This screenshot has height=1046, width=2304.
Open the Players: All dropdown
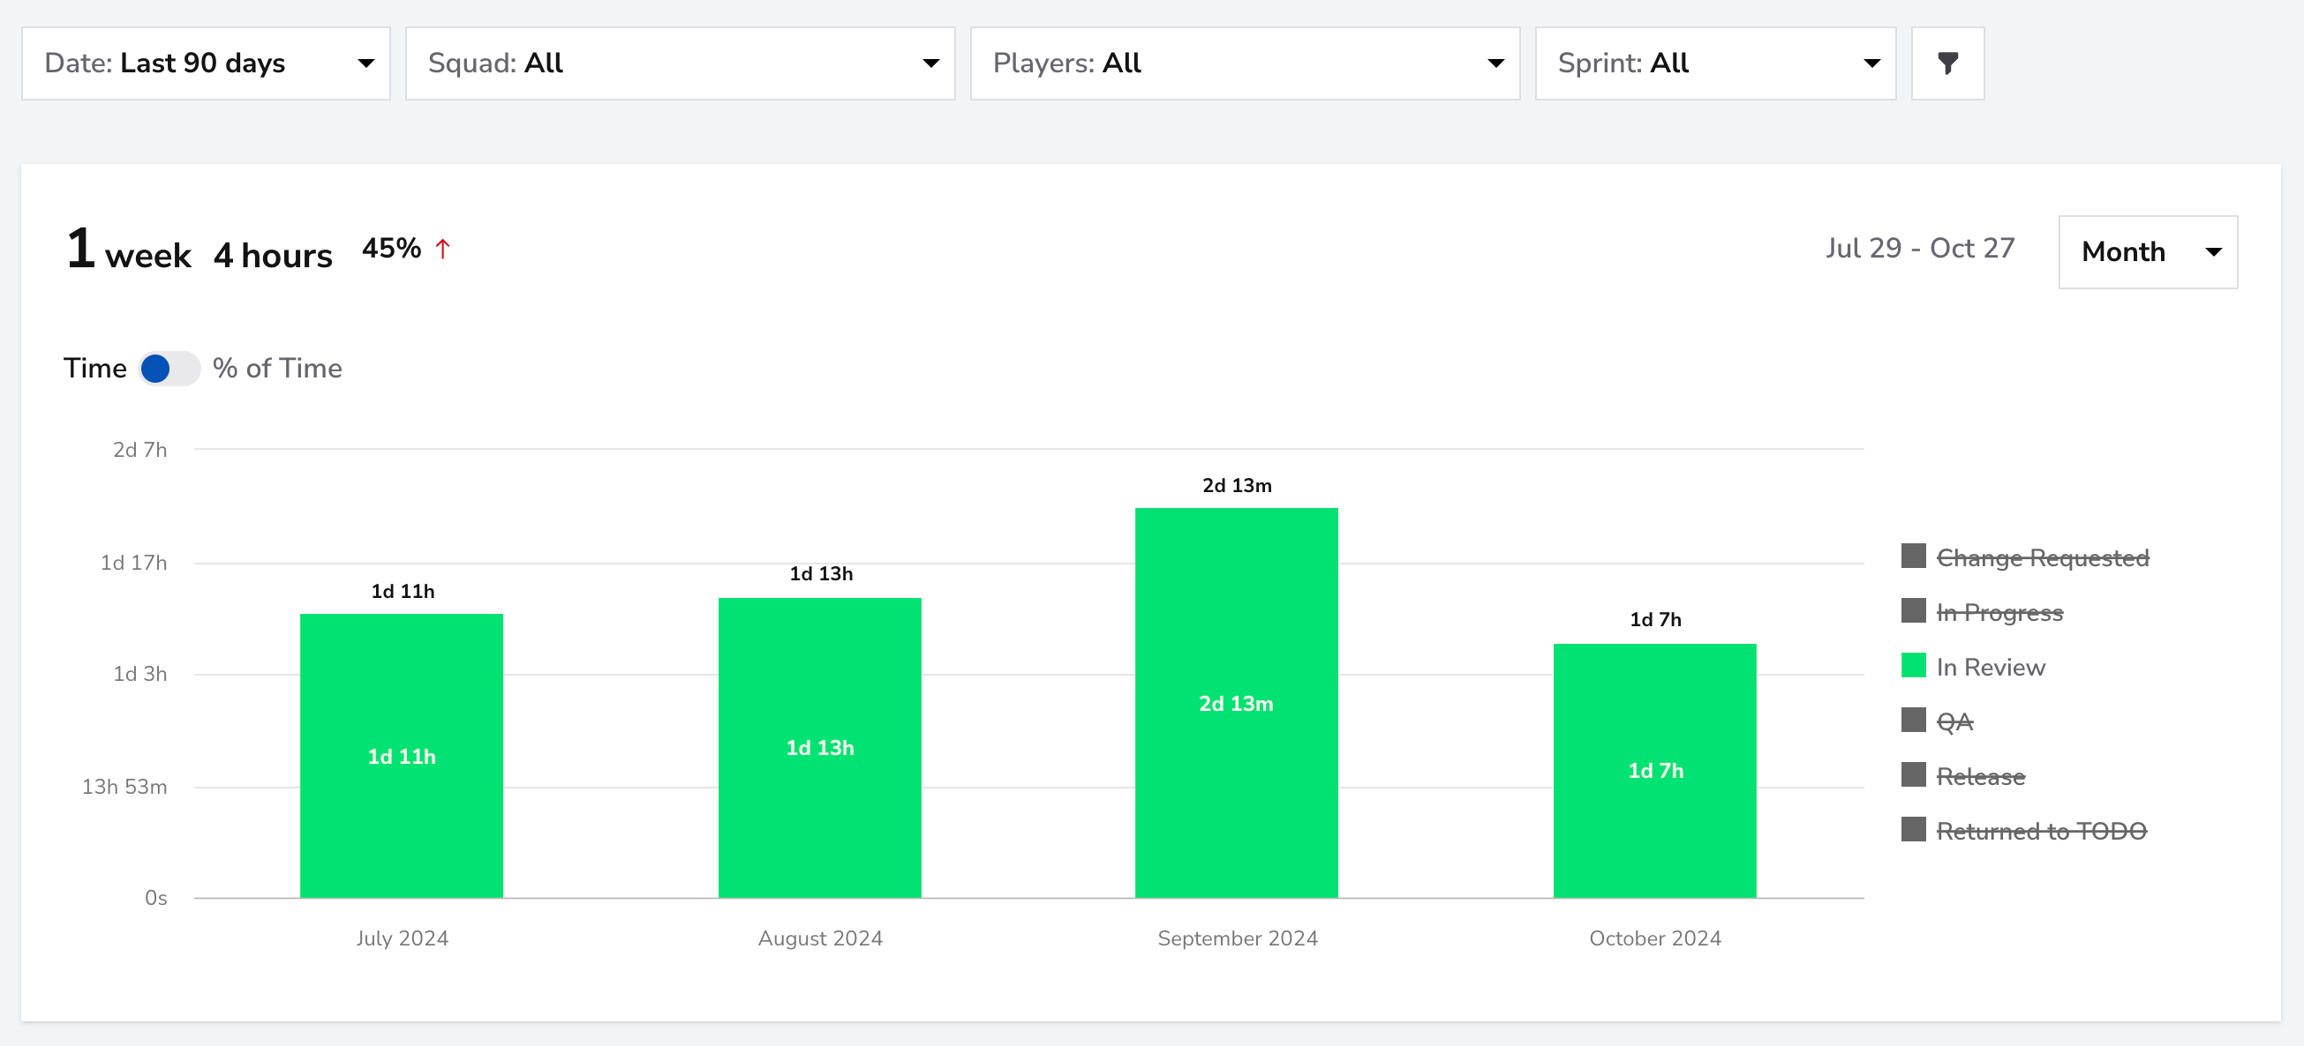coord(1245,63)
